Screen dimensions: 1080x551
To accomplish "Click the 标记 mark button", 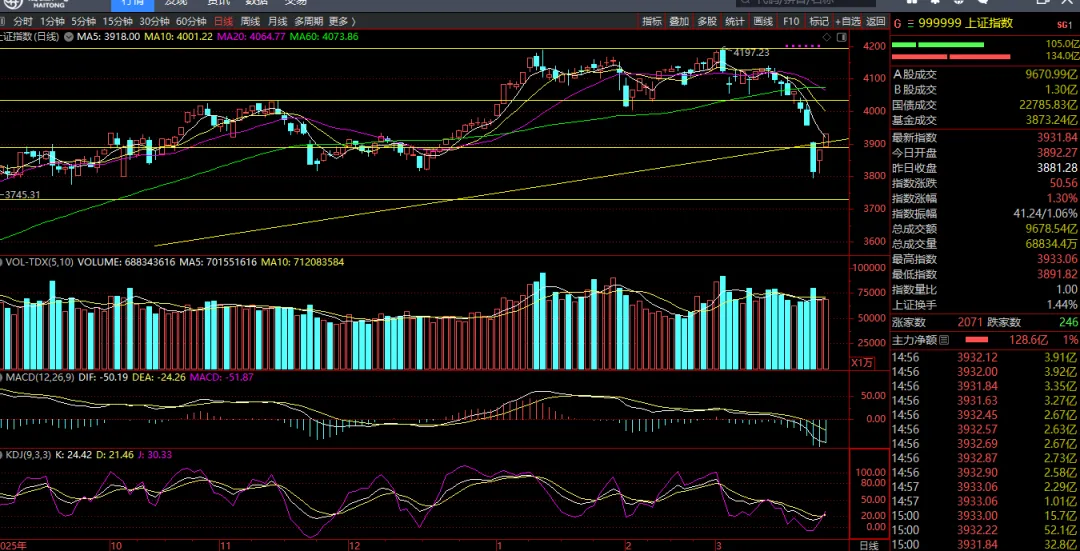I will click(x=819, y=21).
